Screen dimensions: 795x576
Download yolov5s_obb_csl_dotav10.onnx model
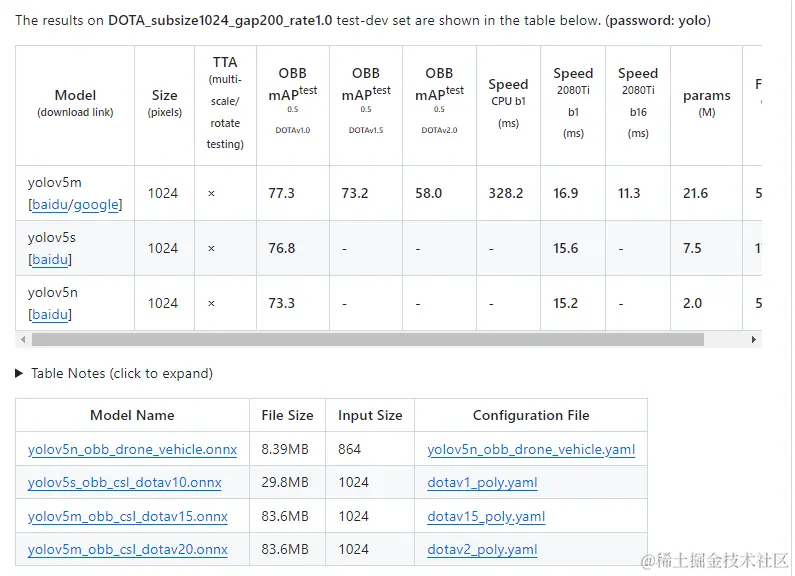(x=125, y=483)
